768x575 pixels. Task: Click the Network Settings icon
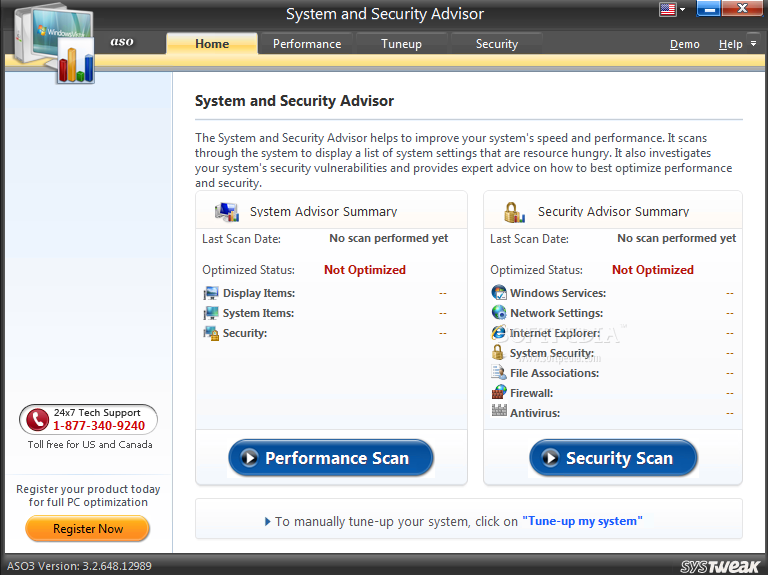(499, 313)
